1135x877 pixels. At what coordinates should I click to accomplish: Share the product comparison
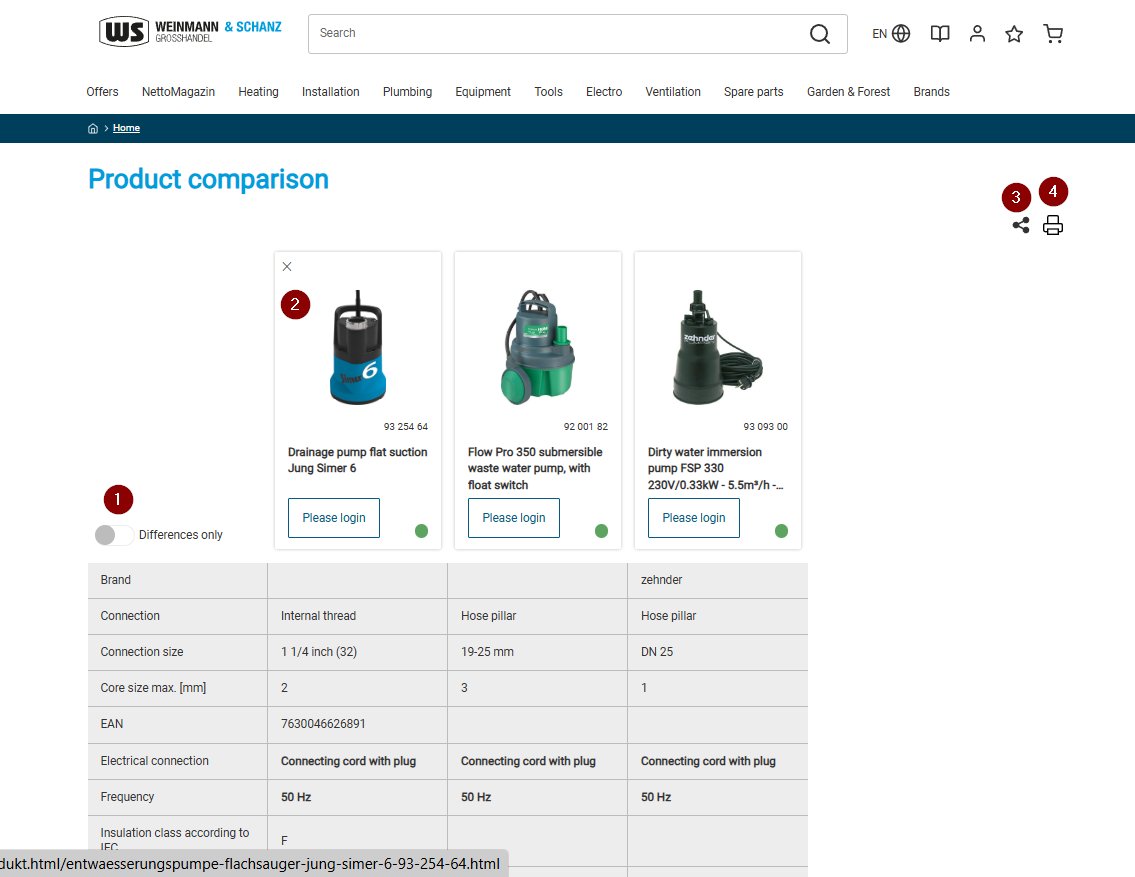[x=1021, y=225]
